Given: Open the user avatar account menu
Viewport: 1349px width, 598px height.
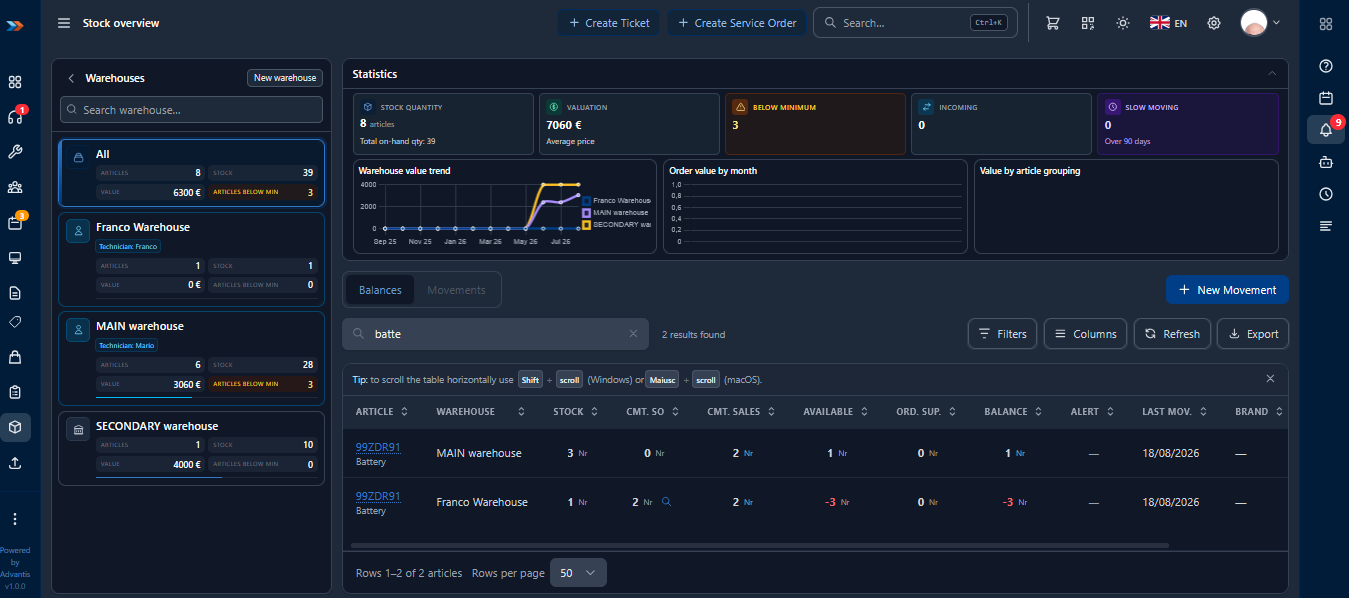Looking at the screenshot, I should click(x=1260, y=23).
